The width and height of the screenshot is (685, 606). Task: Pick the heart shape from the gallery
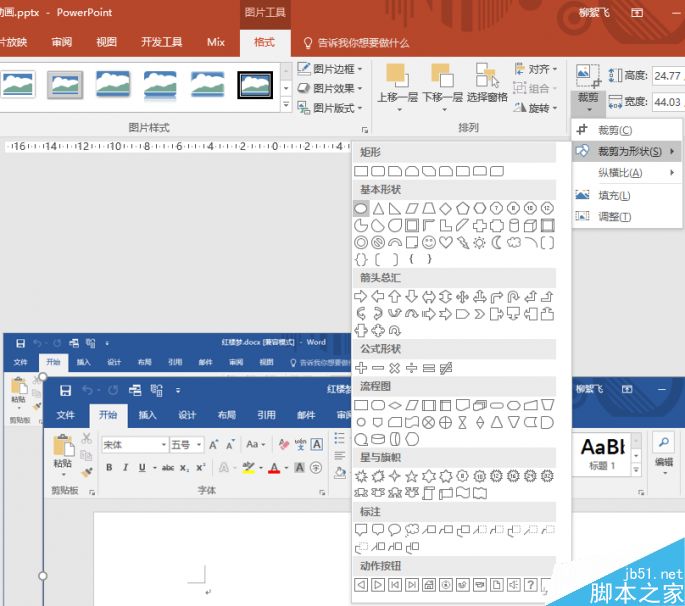coord(446,242)
